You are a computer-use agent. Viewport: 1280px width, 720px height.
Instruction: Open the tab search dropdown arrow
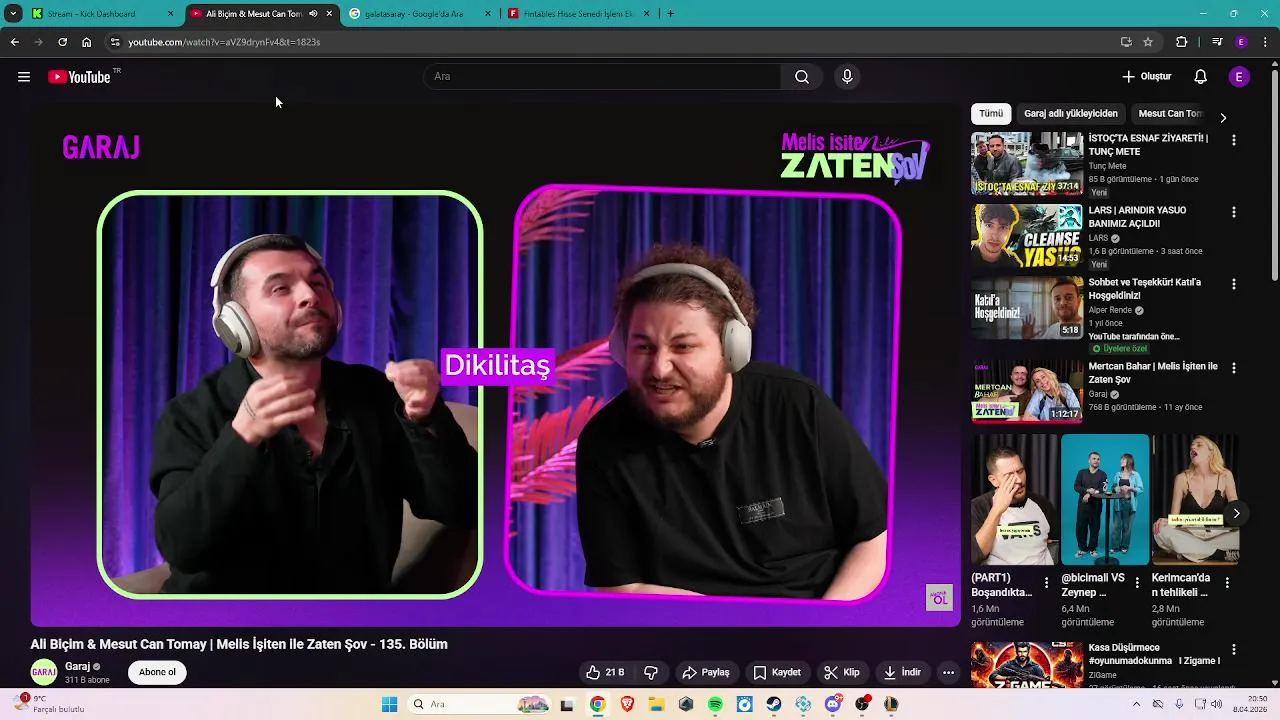pos(13,14)
